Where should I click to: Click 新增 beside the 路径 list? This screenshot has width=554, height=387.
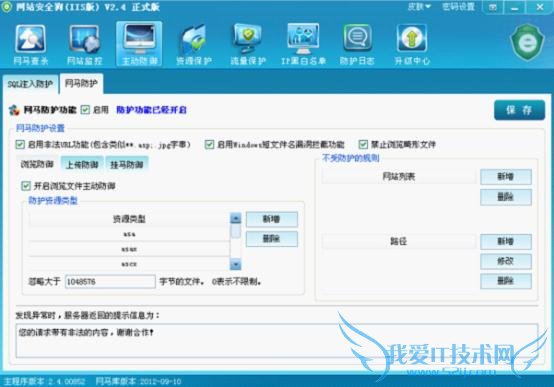[506, 242]
